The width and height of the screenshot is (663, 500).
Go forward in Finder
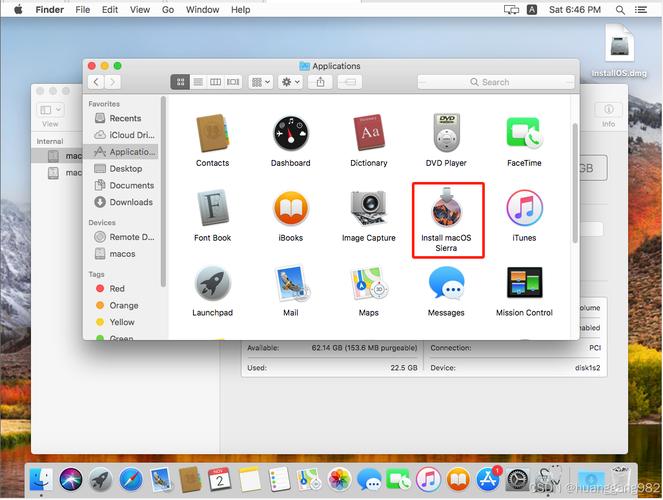[x=112, y=82]
